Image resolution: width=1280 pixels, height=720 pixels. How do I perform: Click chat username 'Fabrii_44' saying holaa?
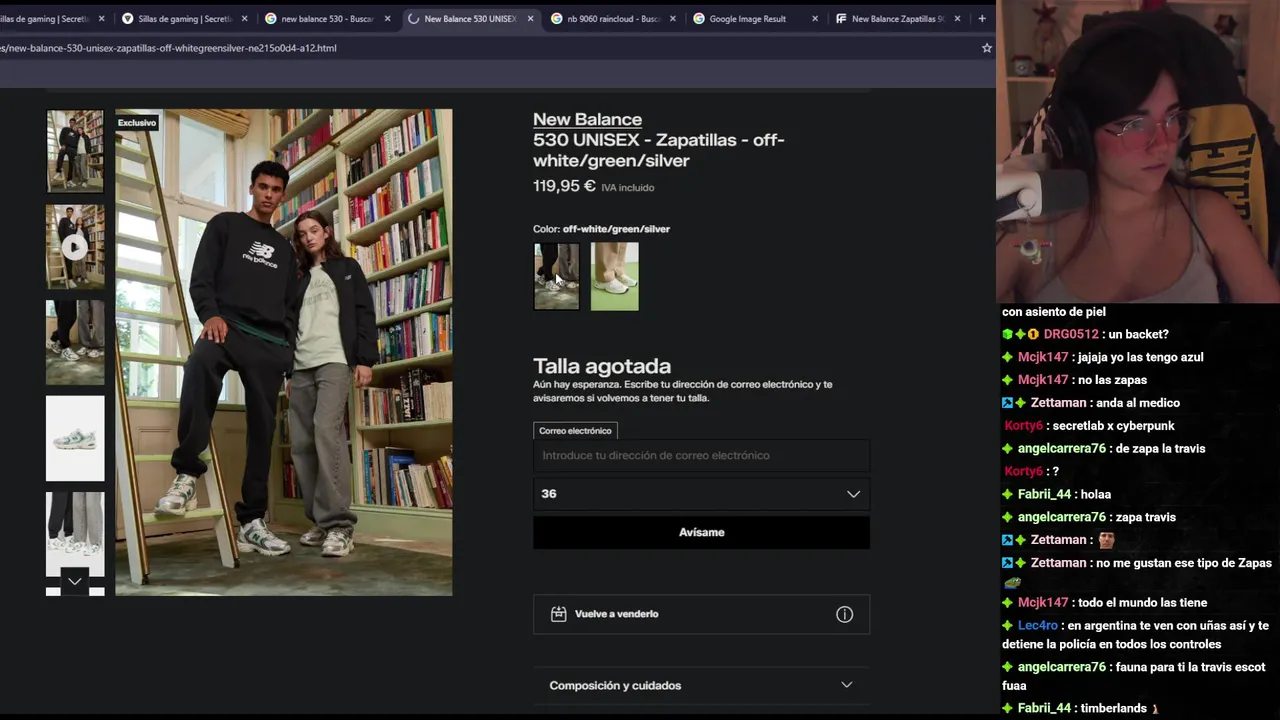[1044, 494]
